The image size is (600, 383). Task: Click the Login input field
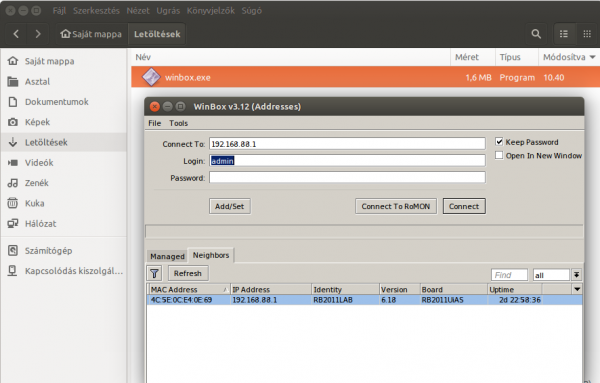click(x=347, y=161)
